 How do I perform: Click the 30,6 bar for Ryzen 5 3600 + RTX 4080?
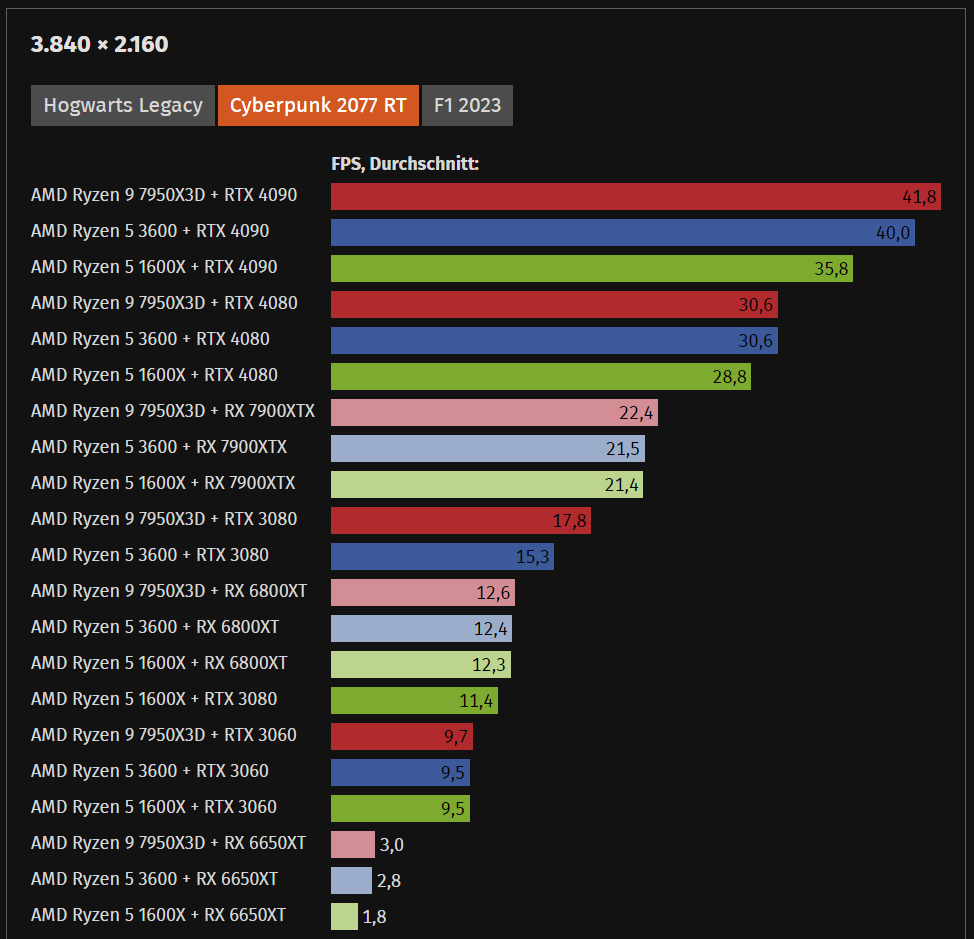554,340
